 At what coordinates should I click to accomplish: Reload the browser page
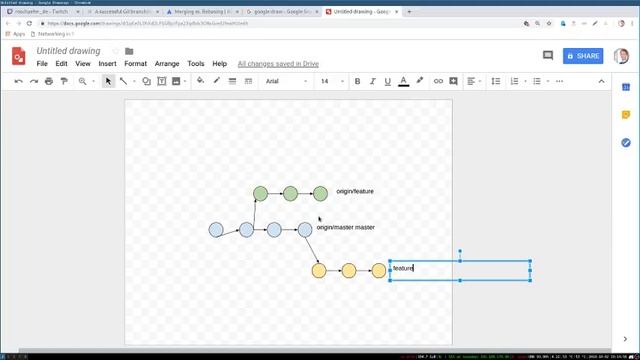[29, 23]
